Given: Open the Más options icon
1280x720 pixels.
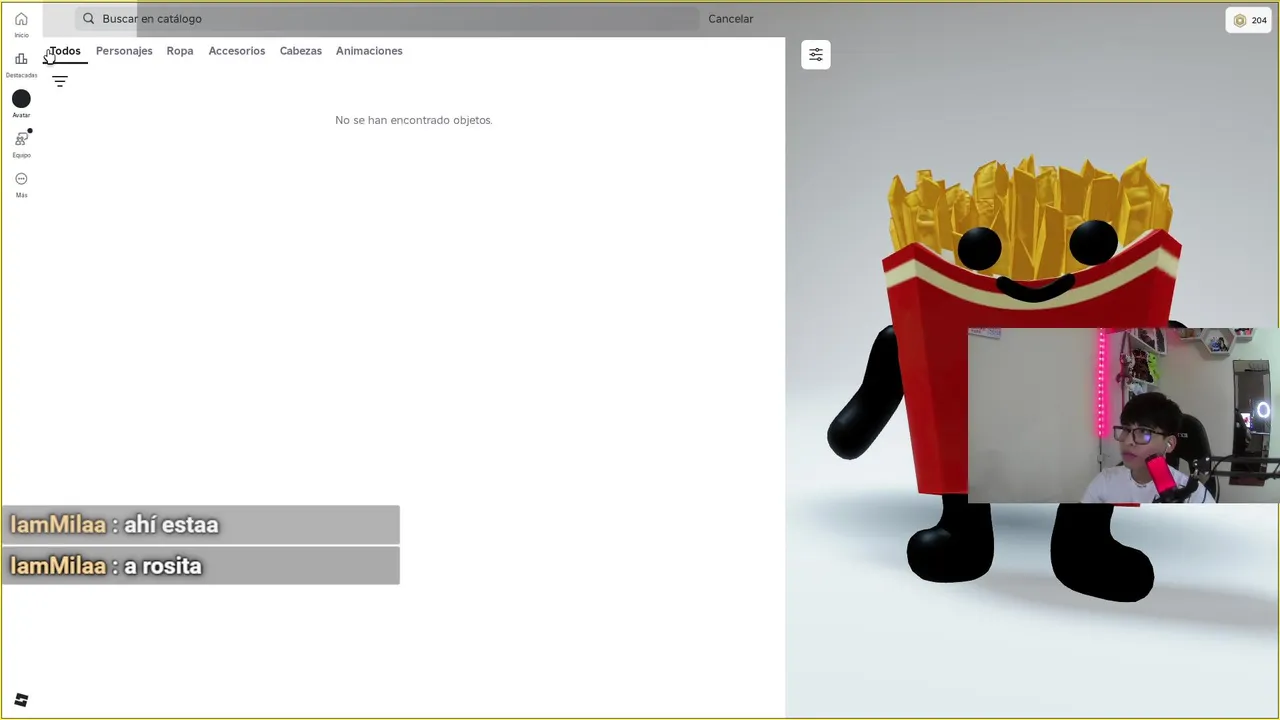Looking at the screenshot, I should (x=21, y=179).
